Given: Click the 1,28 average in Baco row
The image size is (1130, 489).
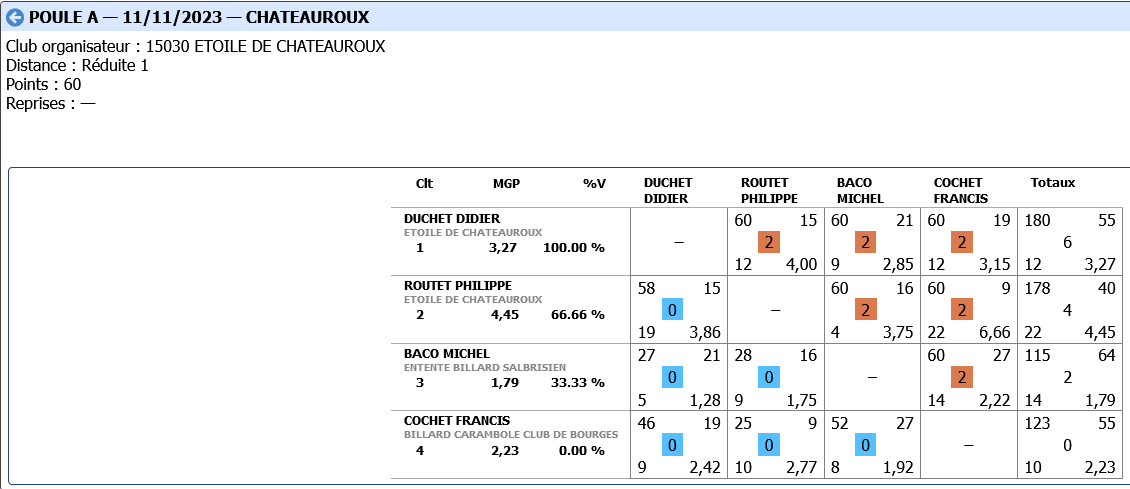Looking at the screenshot, I should (705, 400).
